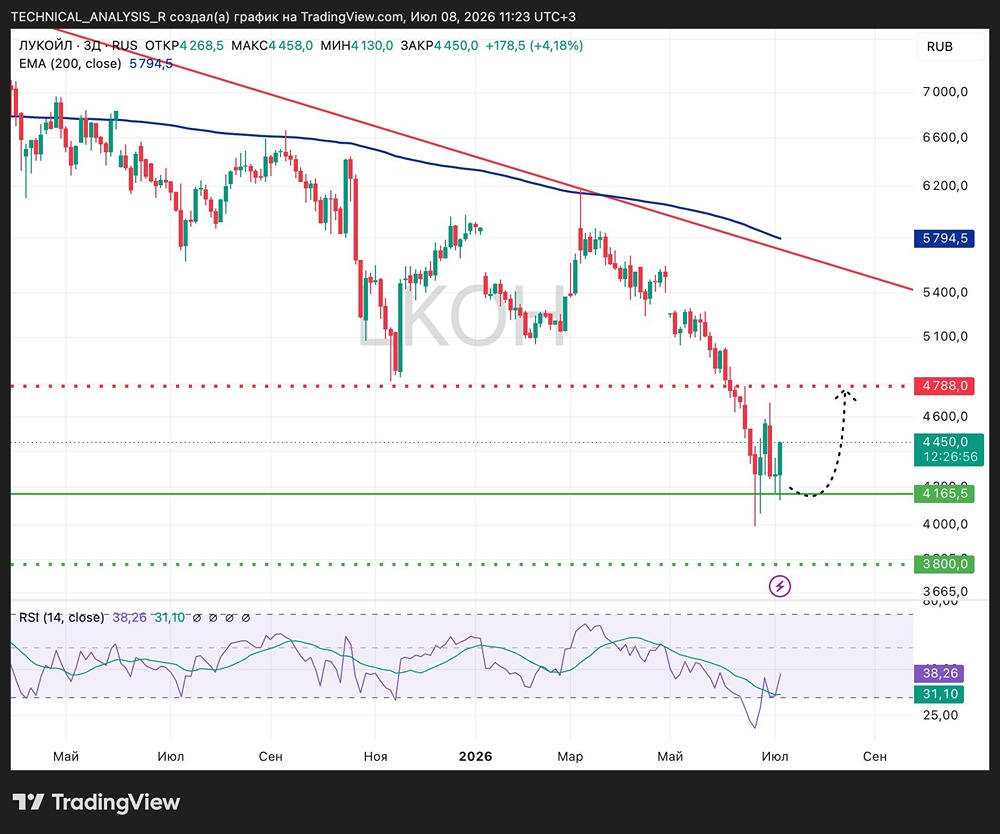
Task: Click the 4450,0 current price label
Action: [945, 441]
